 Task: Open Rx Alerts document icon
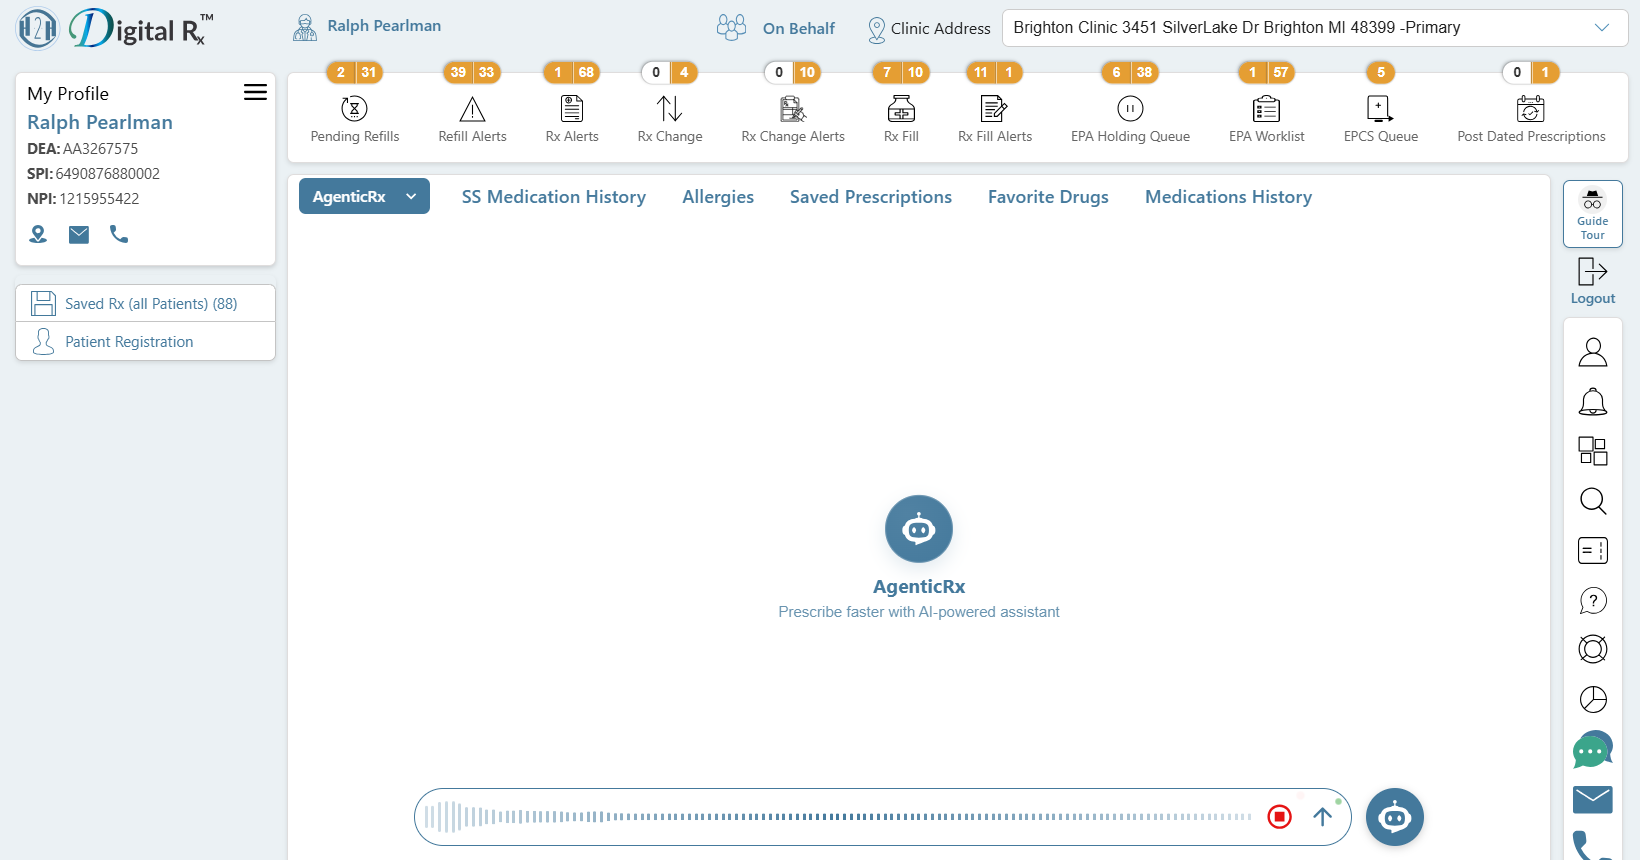[x=572, y=108]
